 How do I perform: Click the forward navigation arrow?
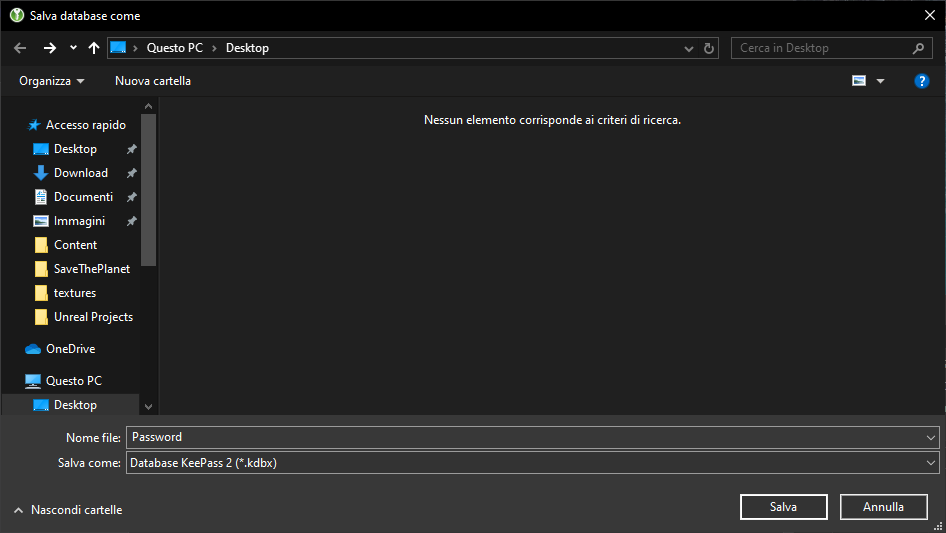coord(50,48)
